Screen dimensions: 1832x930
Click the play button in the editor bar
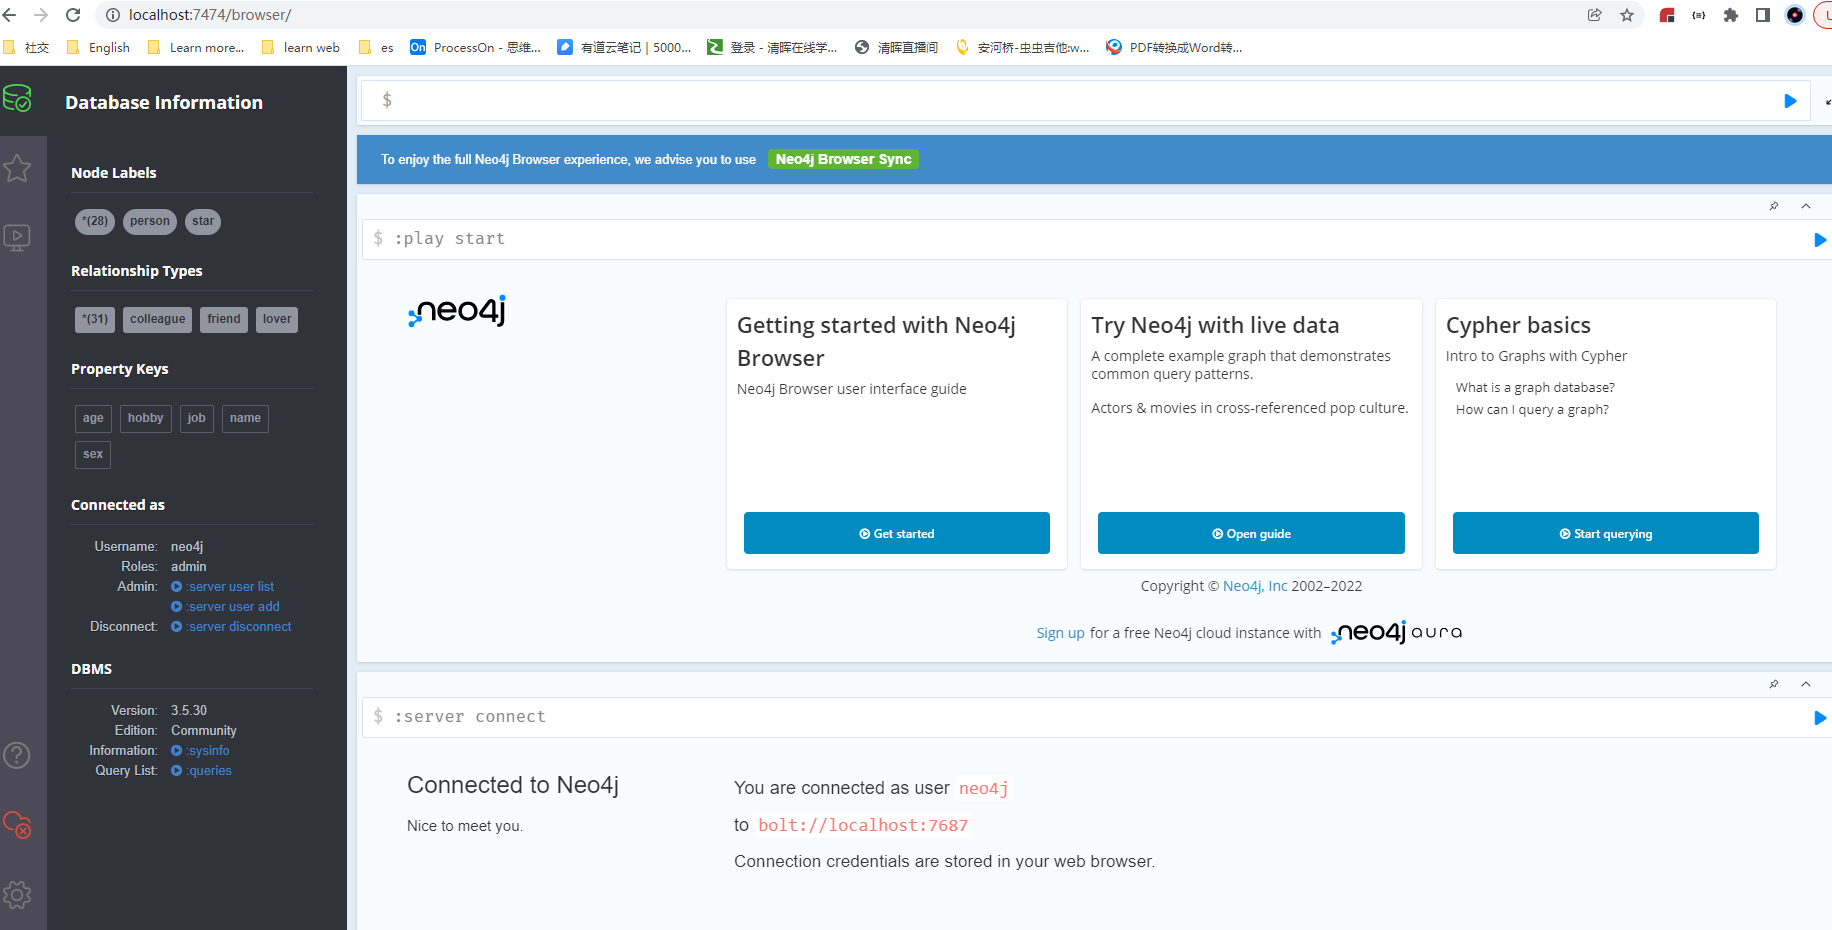[1790, 100]
